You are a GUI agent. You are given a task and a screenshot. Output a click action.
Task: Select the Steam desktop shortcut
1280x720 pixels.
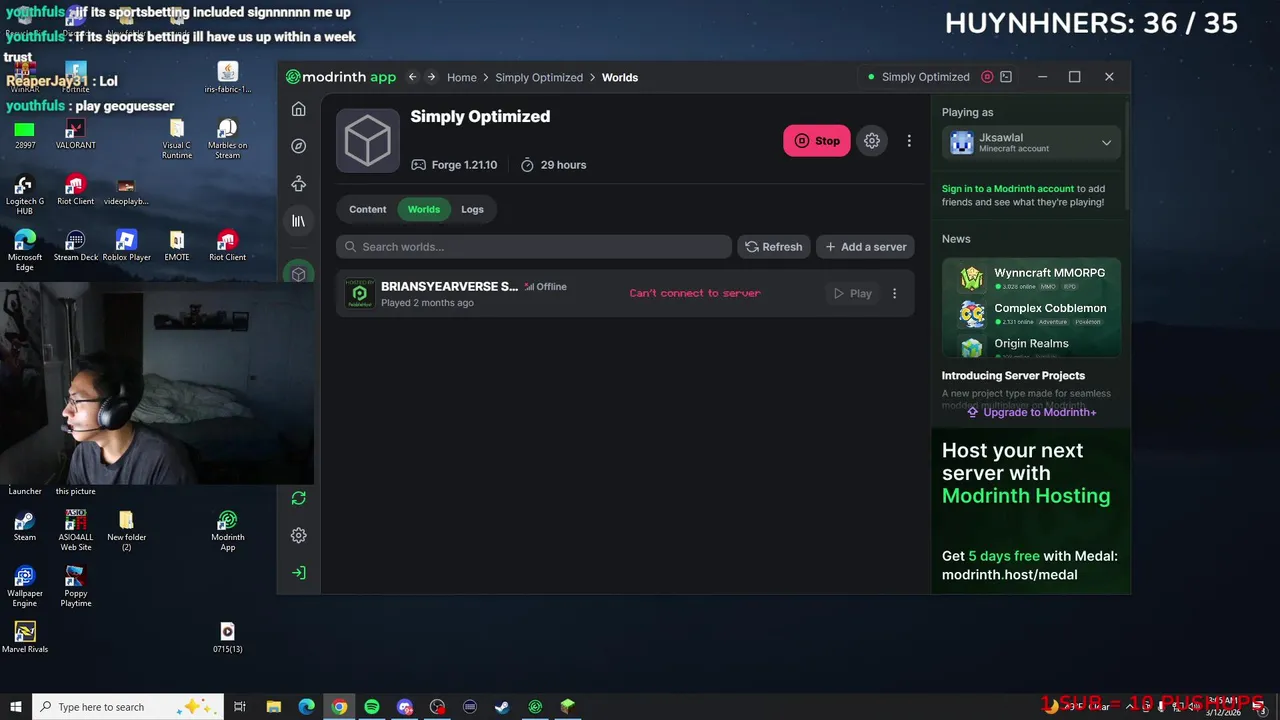[x=25, y=526]
